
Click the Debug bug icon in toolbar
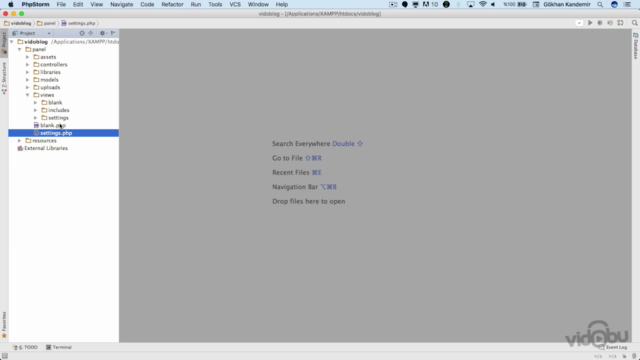click(600, 23)
